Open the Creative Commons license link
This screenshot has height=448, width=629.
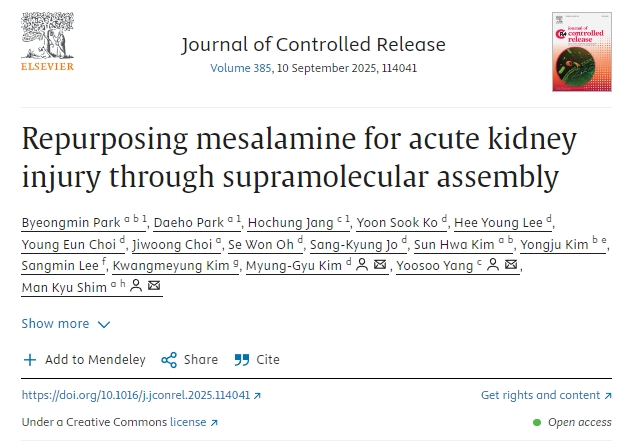tap(188, 422)
